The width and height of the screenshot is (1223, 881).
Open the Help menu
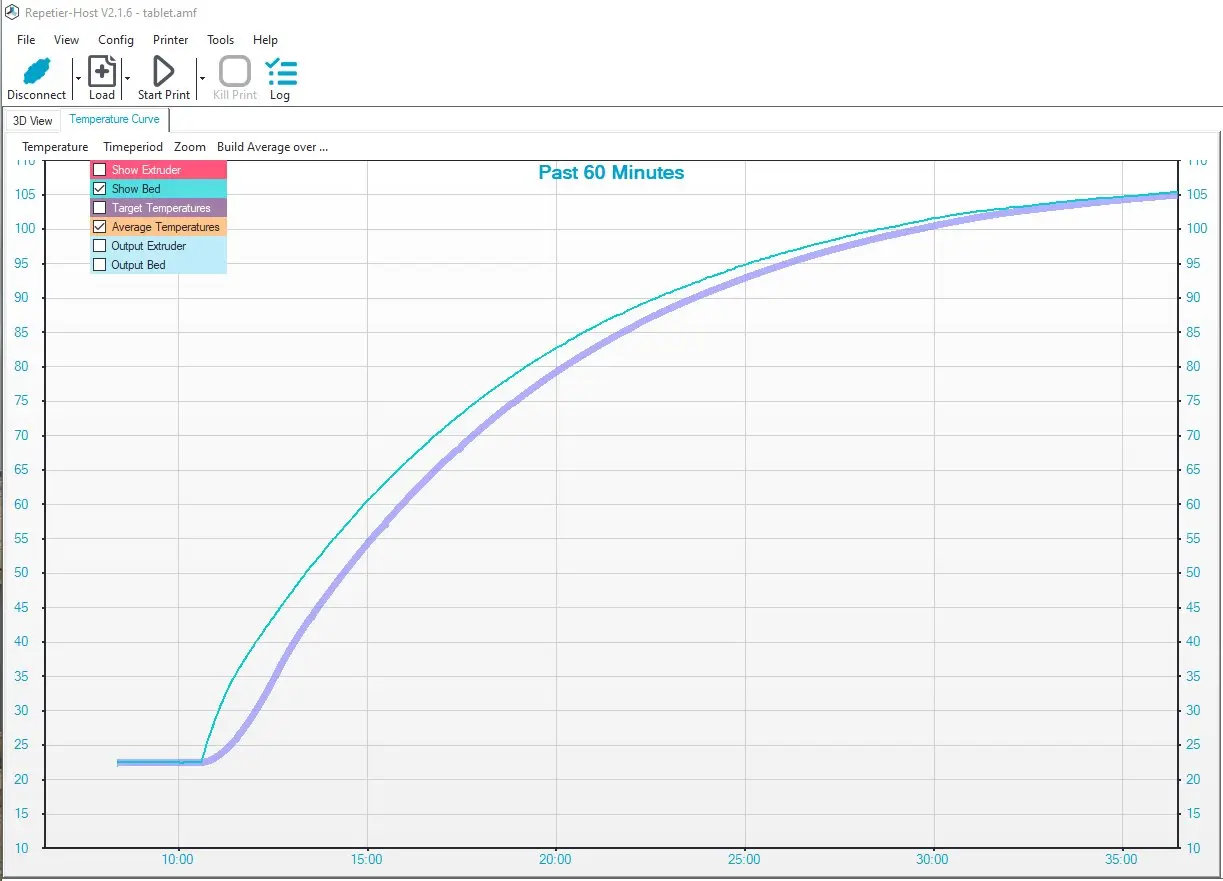tap(265, 40)
